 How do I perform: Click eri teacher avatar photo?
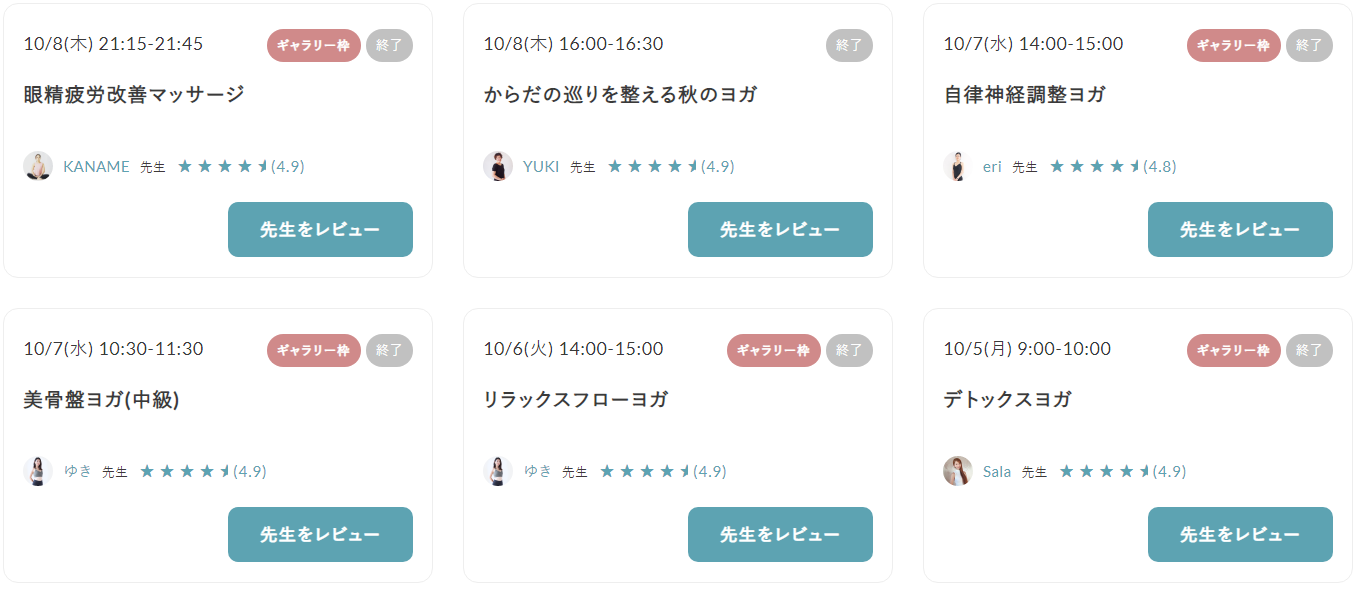pos(958,166)
